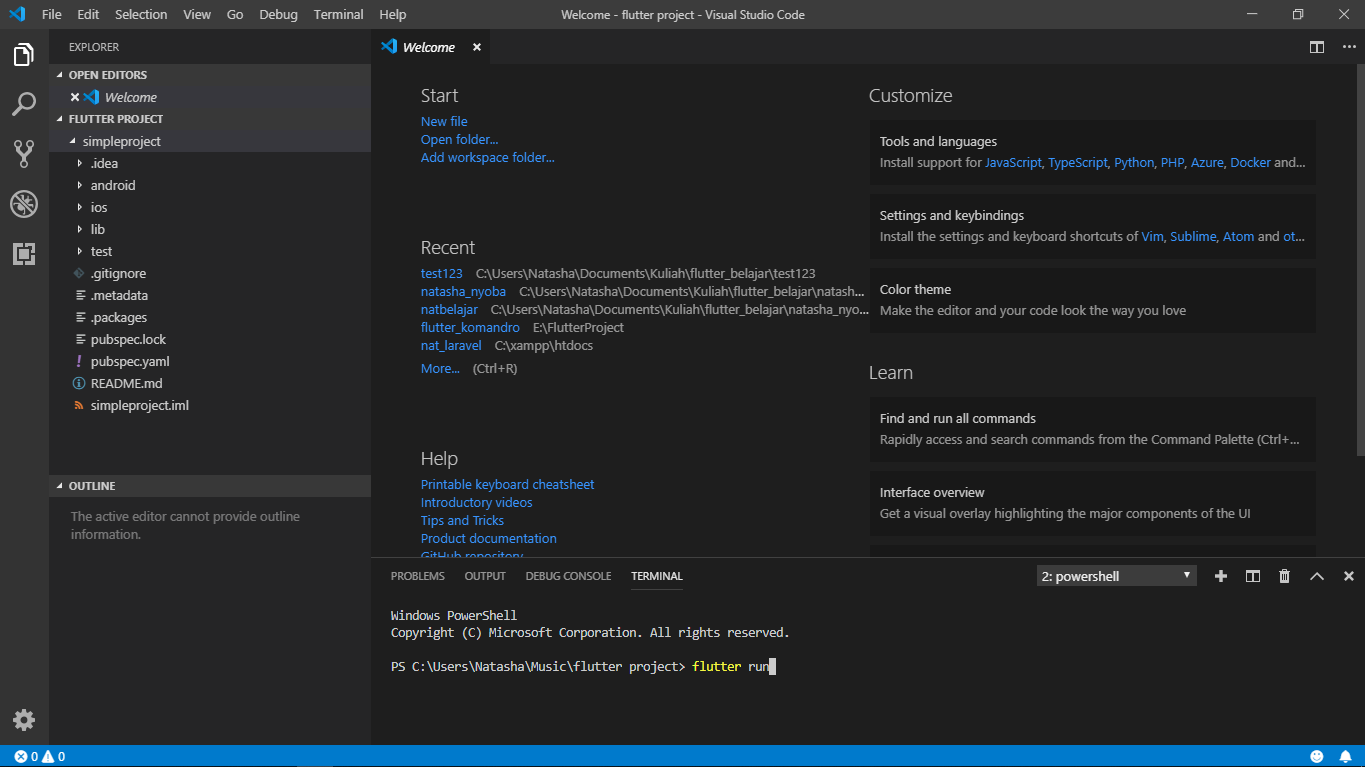Click the warnings count in status bar
1365x767 pixels.
[53, 757]
